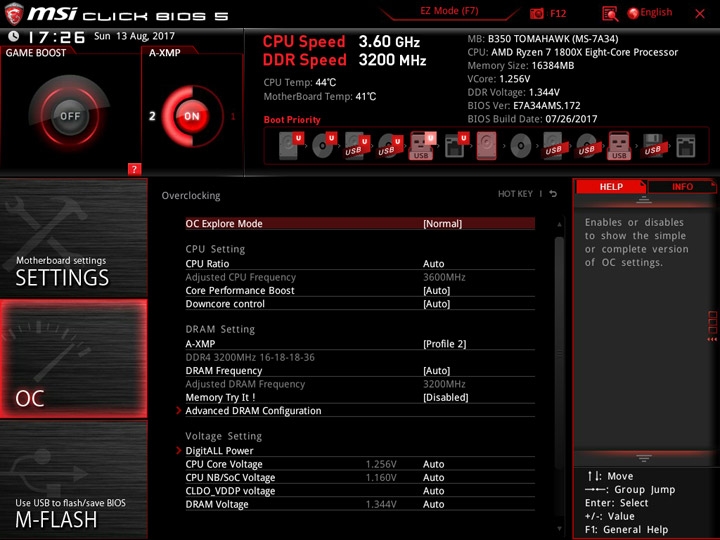The height and width of the screenshot is (540, 720).
Task: Pick the legacy USB hard disk boot icon
Action: [553, 146]
